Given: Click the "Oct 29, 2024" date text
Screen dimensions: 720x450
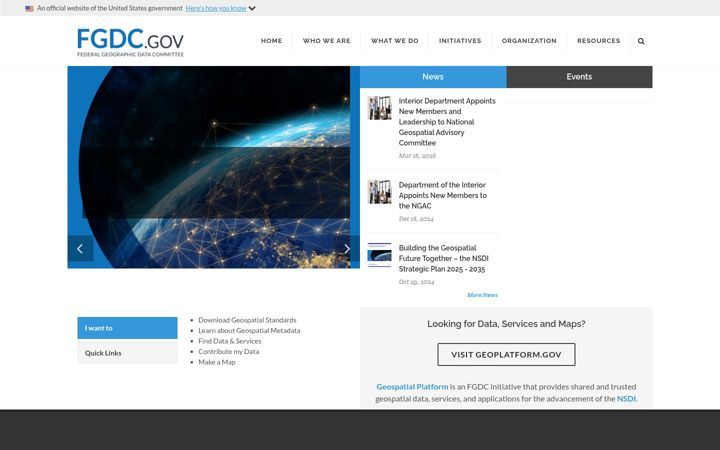Looking at the screenshot, I should 416,281.
